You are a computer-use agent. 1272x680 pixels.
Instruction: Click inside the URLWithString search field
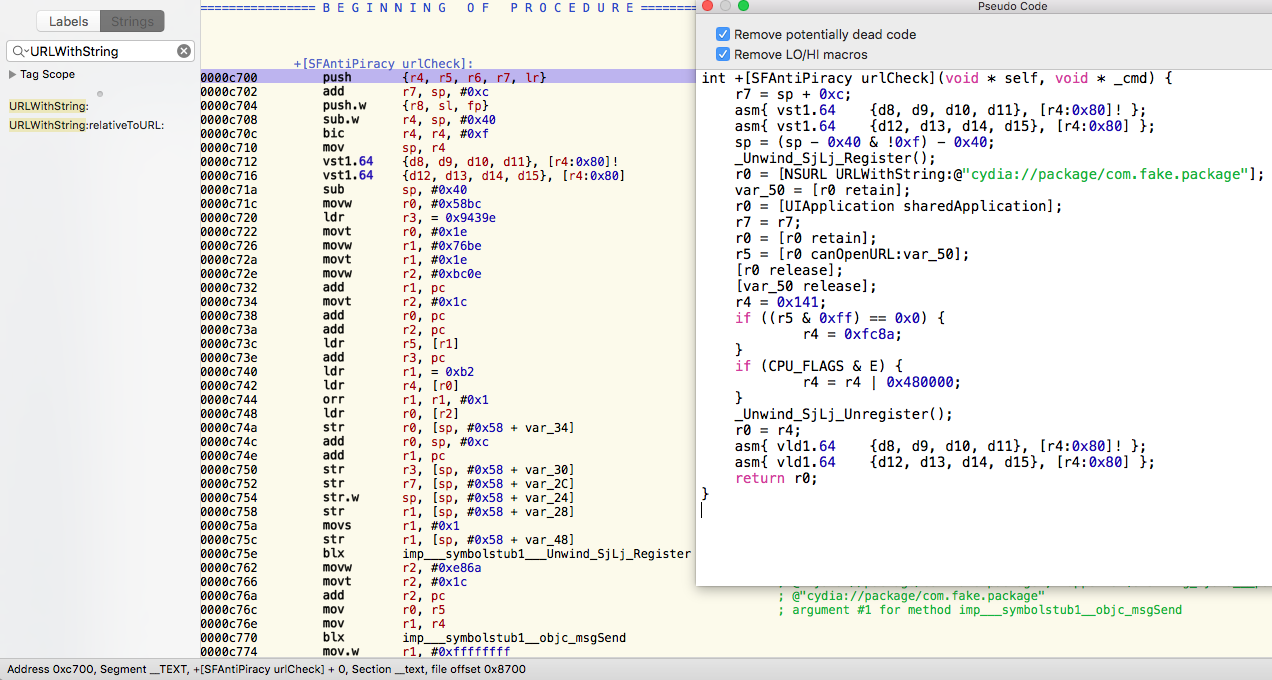(100, 51)
